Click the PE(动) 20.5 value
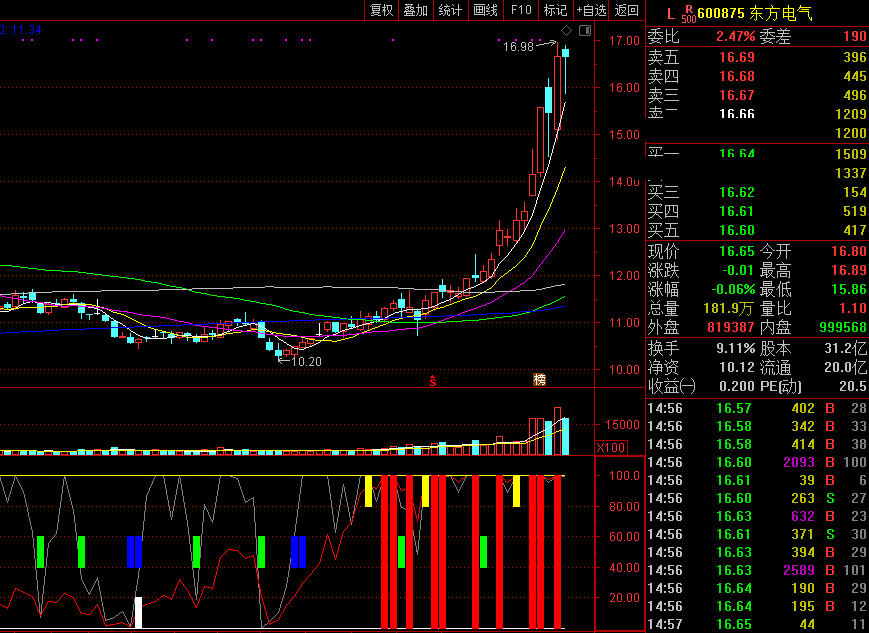Viewport: 869px width, 633px height. 853,386
